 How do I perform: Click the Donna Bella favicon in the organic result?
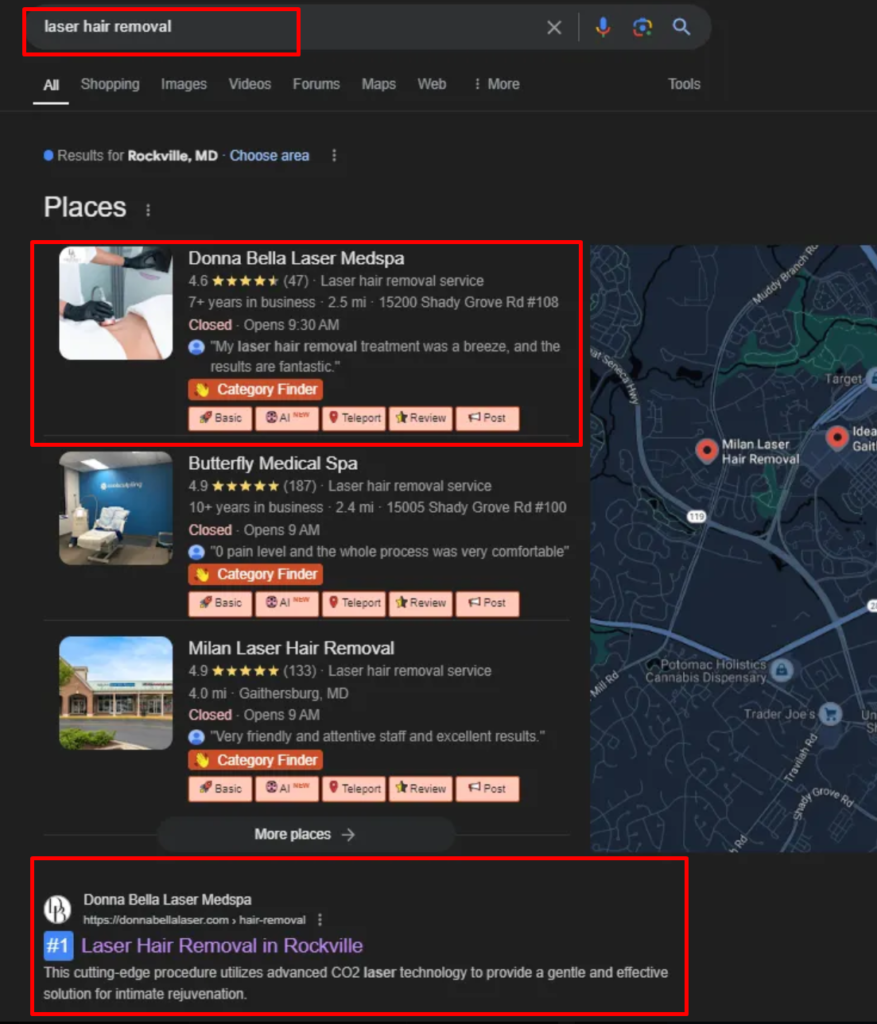point(57,909)
